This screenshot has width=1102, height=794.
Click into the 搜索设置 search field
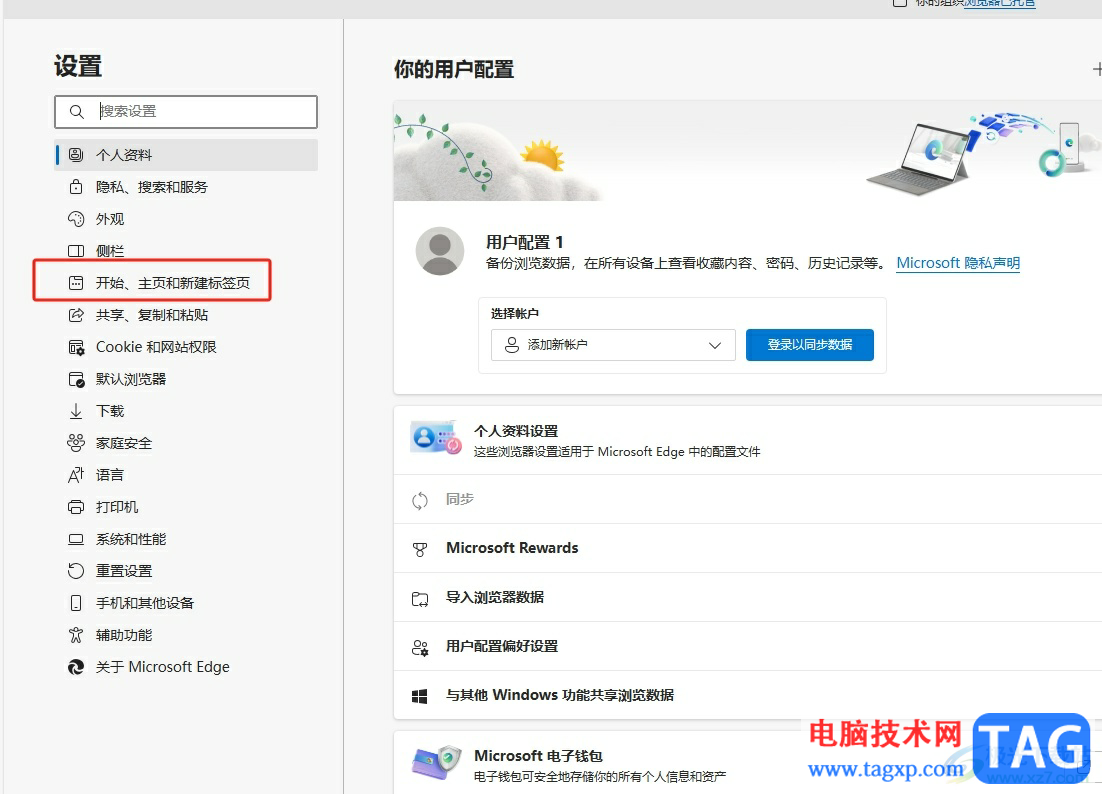pos(186,112)
